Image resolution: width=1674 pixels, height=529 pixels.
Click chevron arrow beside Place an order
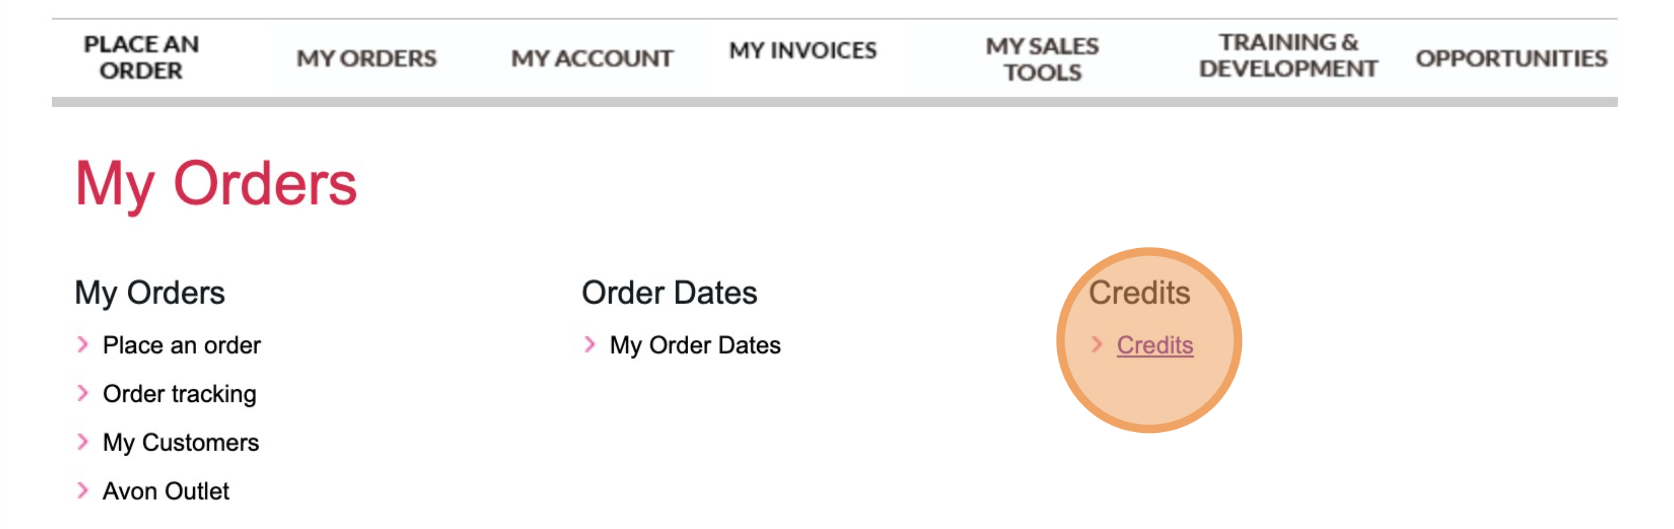click(83, 345)
